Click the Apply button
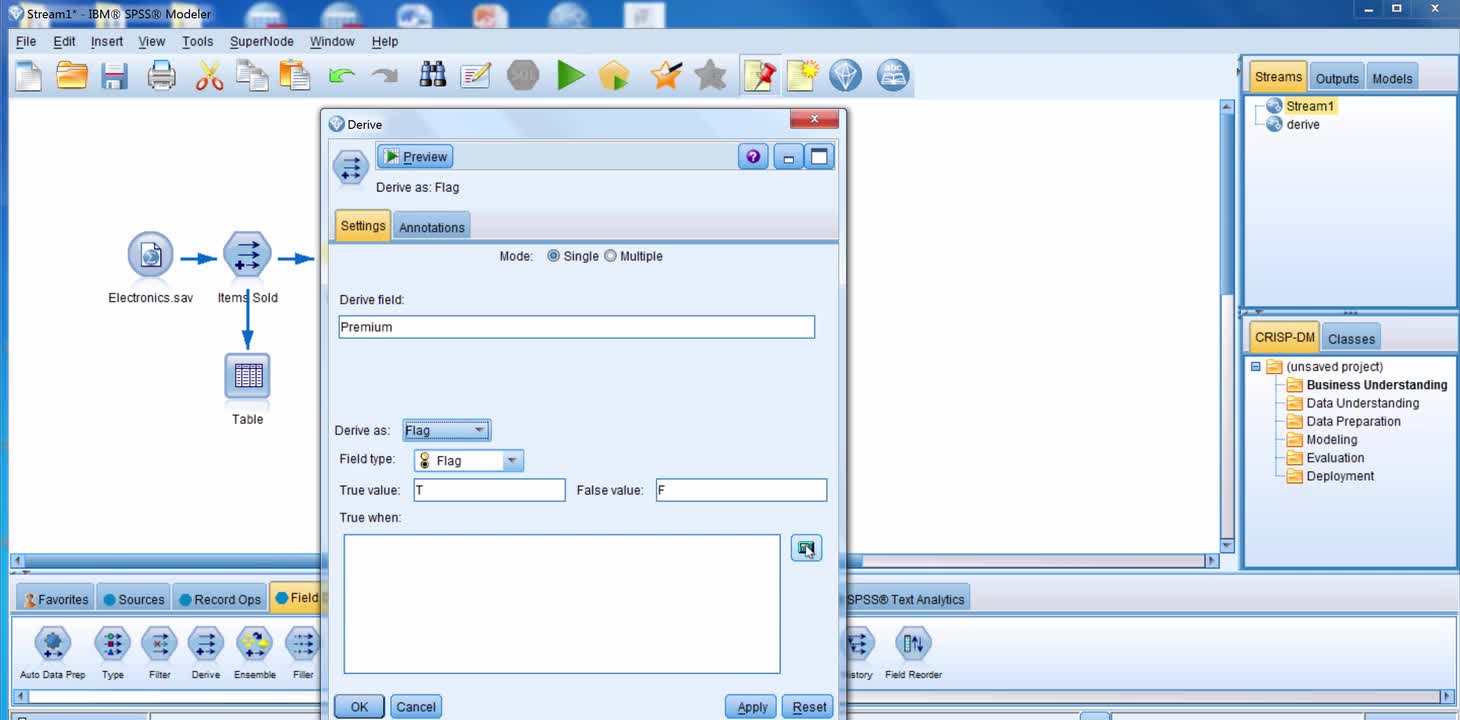1460x720 pixels. 751,707
